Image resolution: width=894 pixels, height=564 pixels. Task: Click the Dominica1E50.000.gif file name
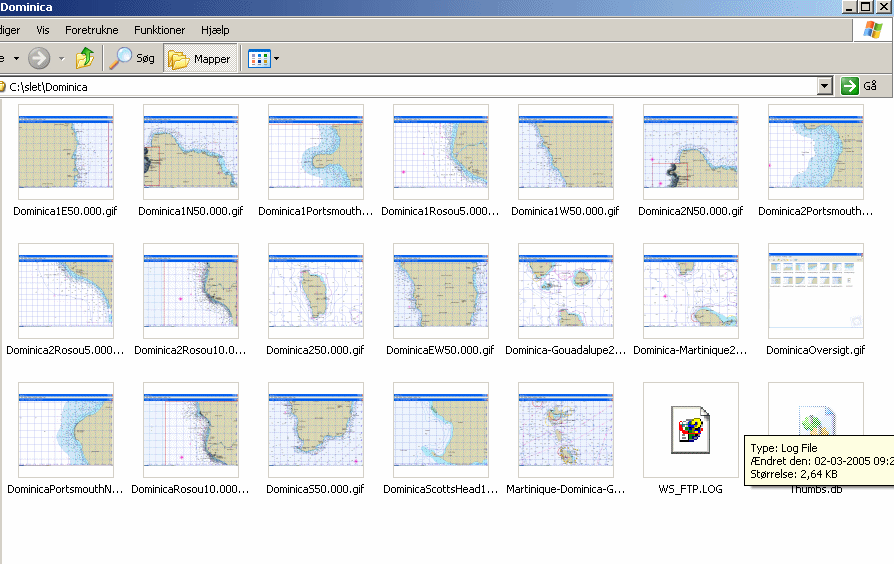click(65, 211)
